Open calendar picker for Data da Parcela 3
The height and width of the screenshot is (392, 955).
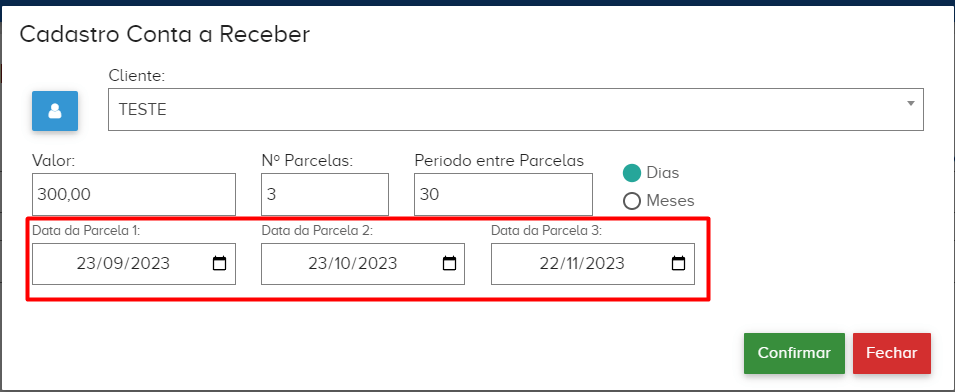tap(678, 264)
